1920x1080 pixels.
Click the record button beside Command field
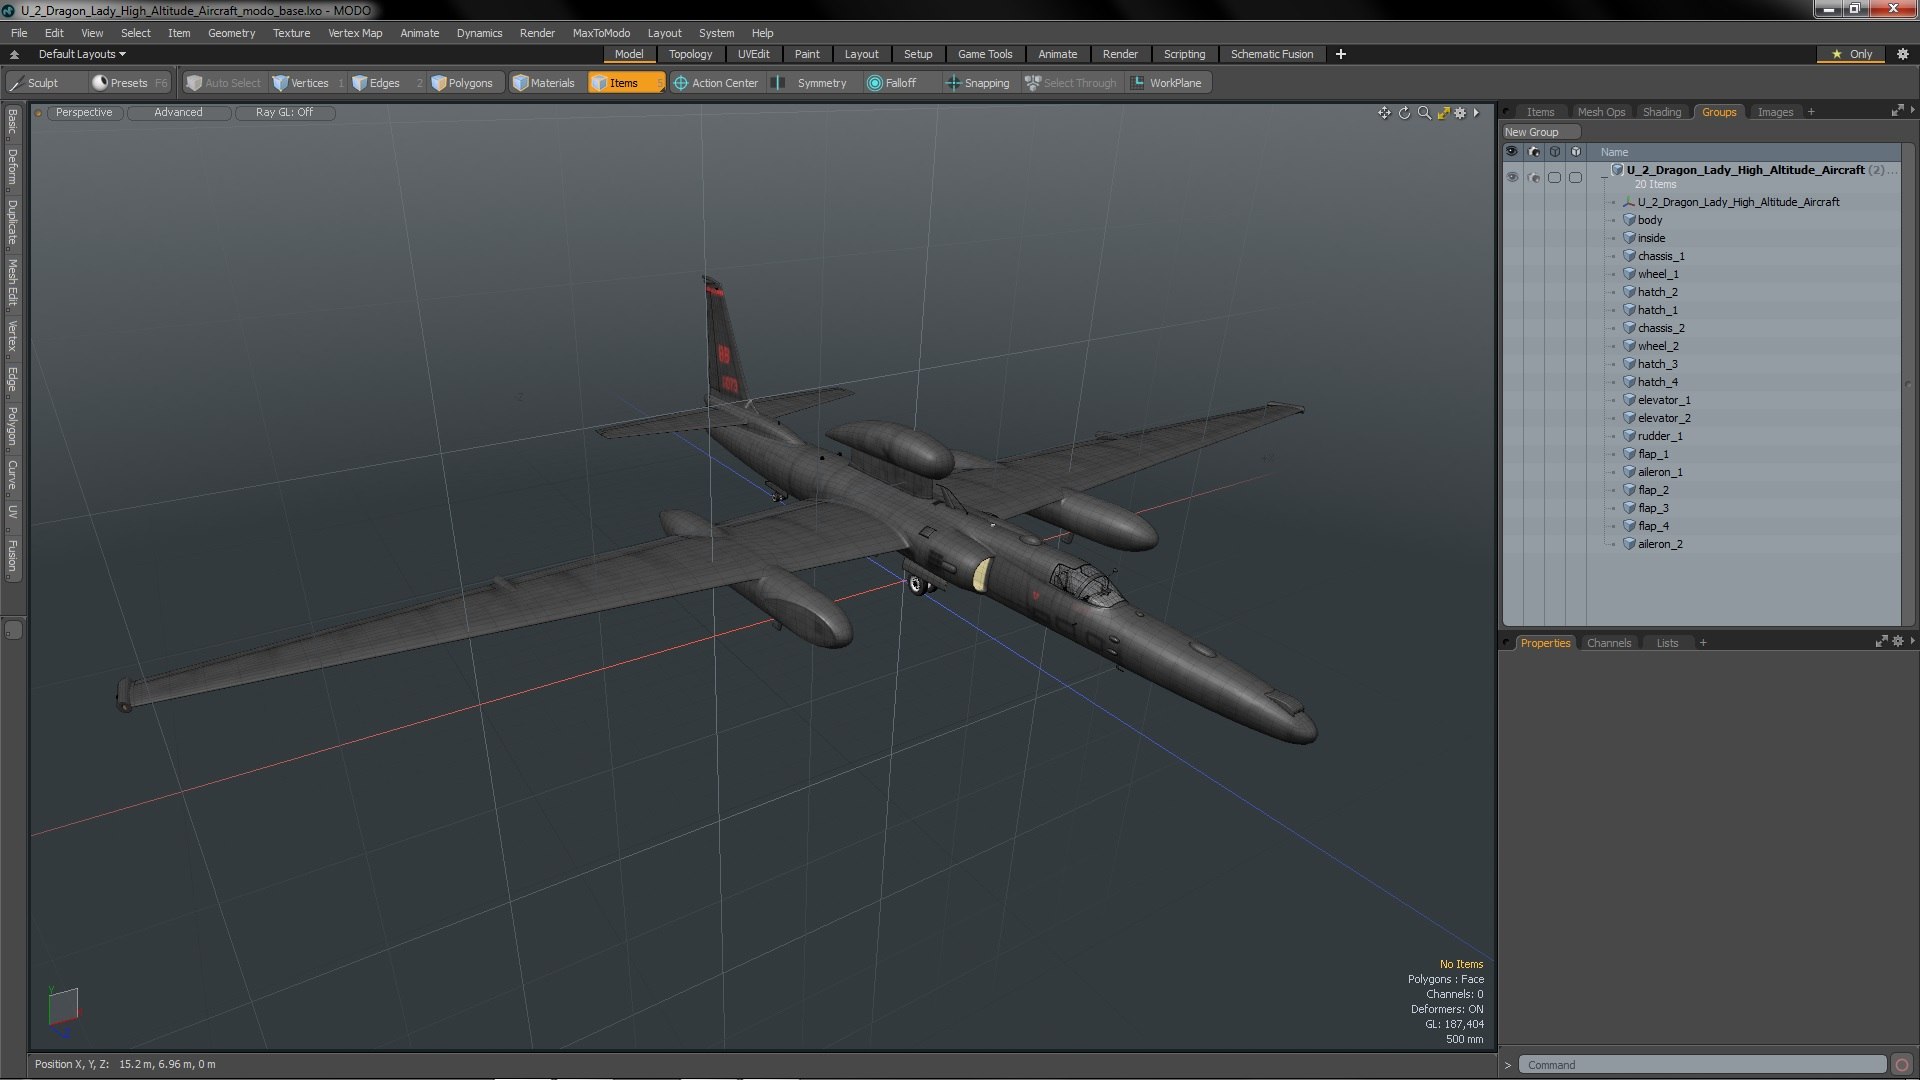click(1901, 1065)
